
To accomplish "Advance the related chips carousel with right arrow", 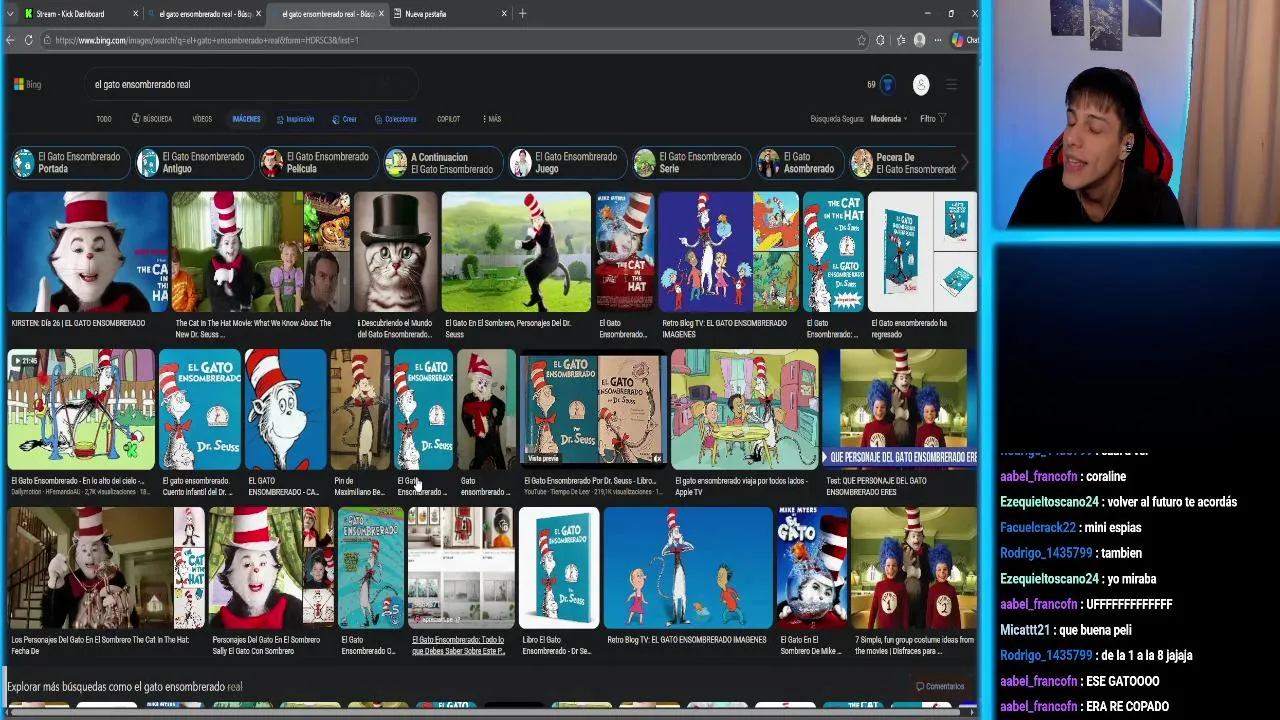I will (x=964, y=162).
